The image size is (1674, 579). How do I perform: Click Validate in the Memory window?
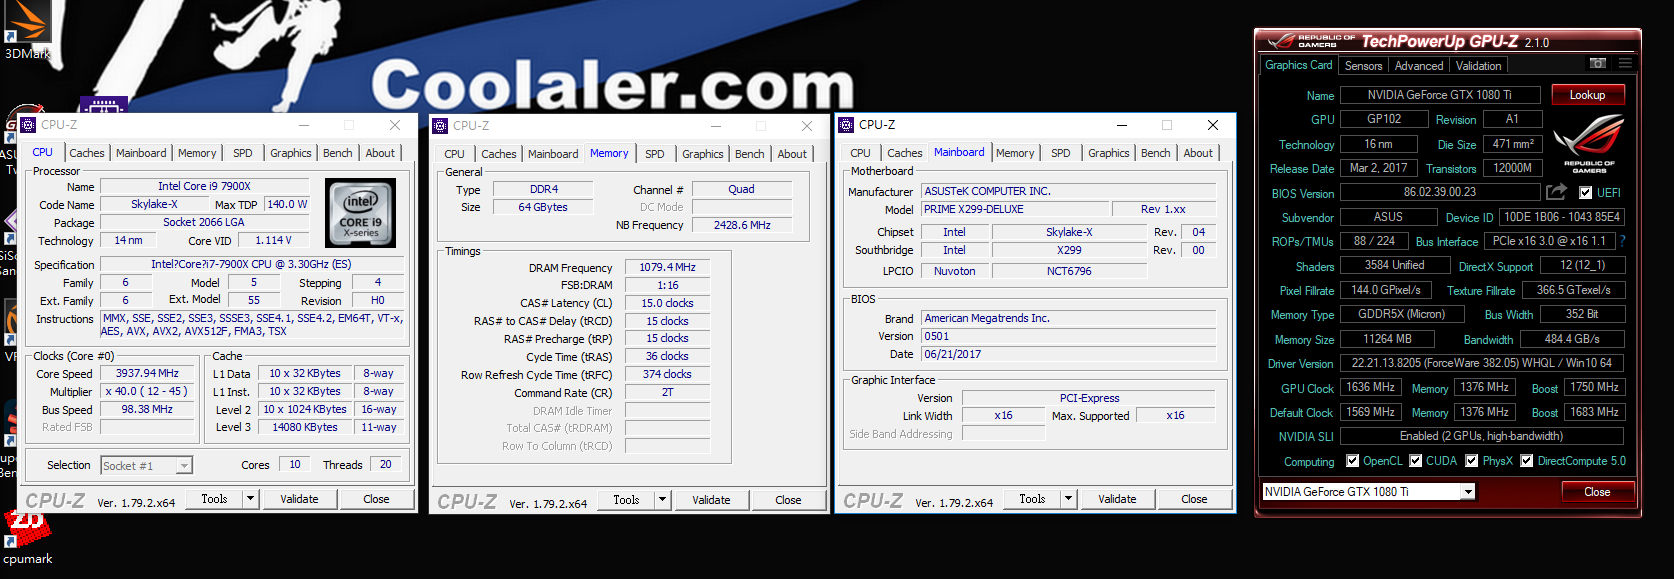click(x=711, y=500)
